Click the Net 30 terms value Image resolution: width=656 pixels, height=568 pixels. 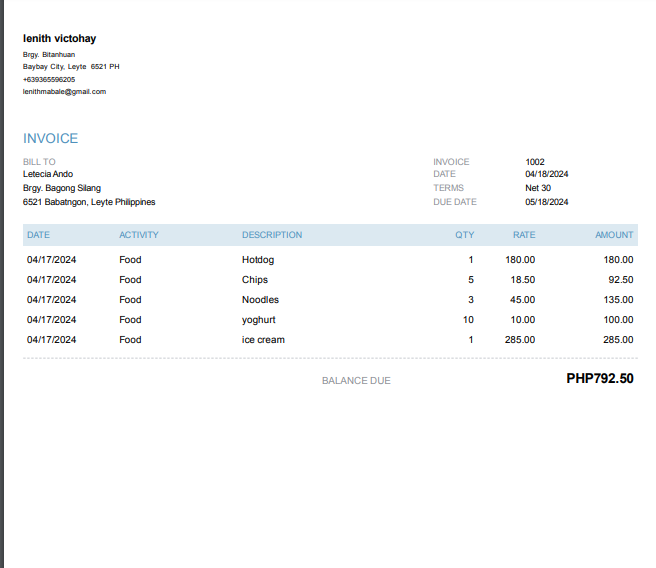click(538, 188)
